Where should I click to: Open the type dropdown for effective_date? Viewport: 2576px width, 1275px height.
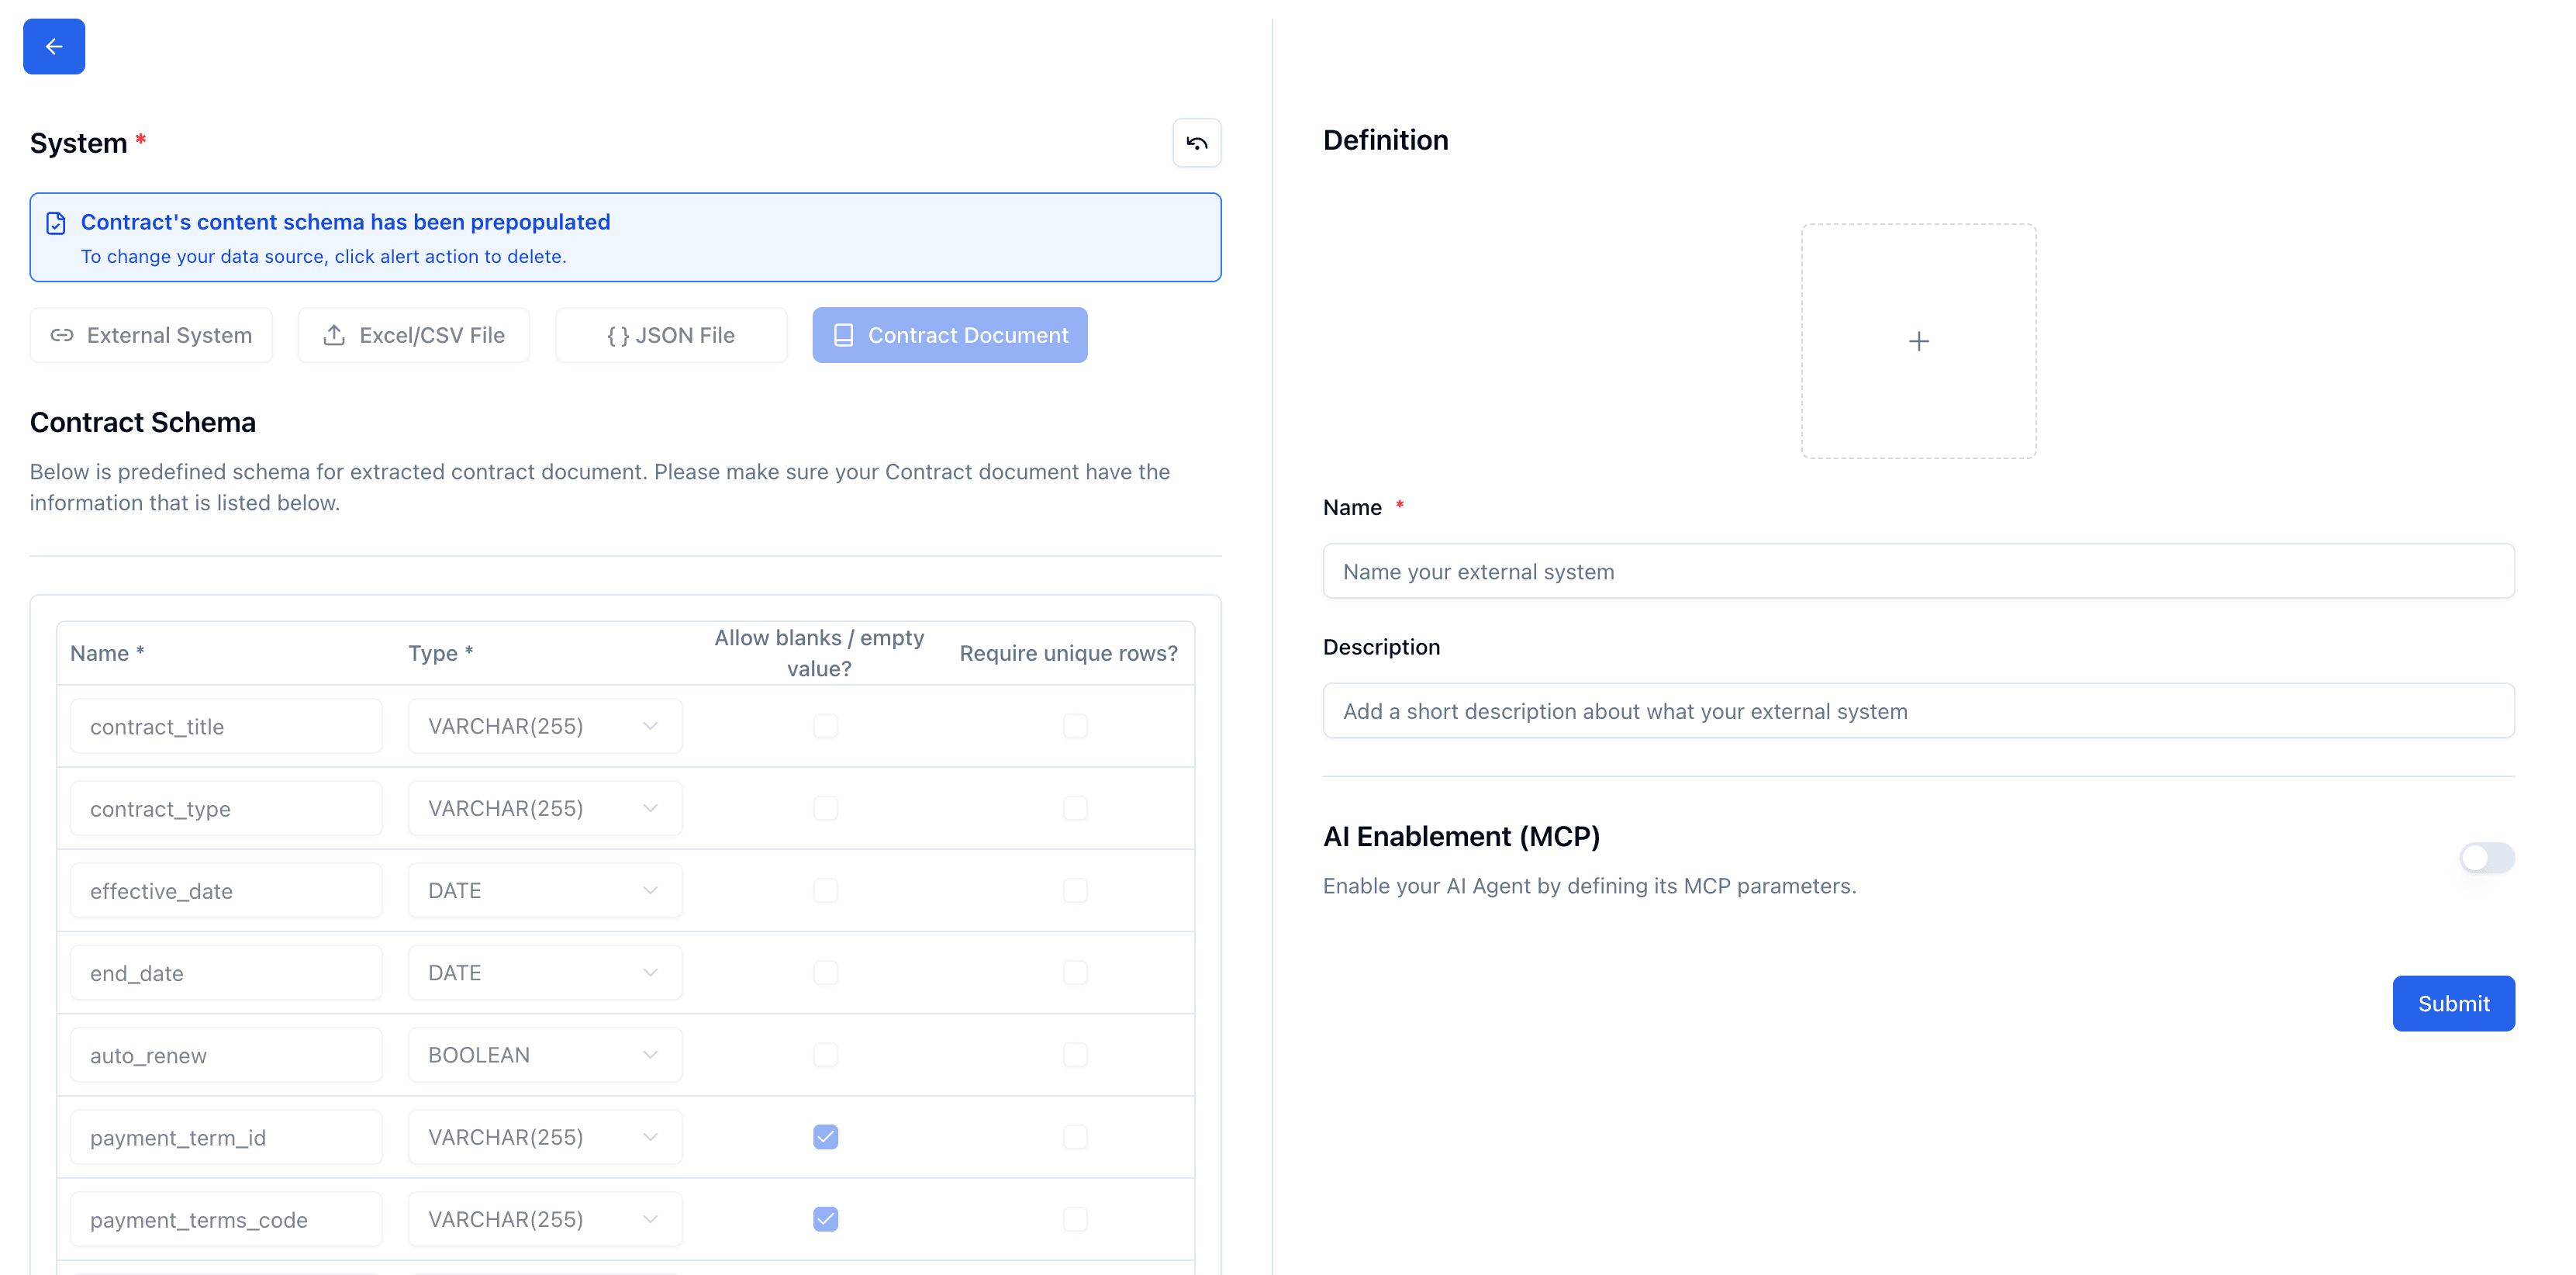tap(544, 891)
